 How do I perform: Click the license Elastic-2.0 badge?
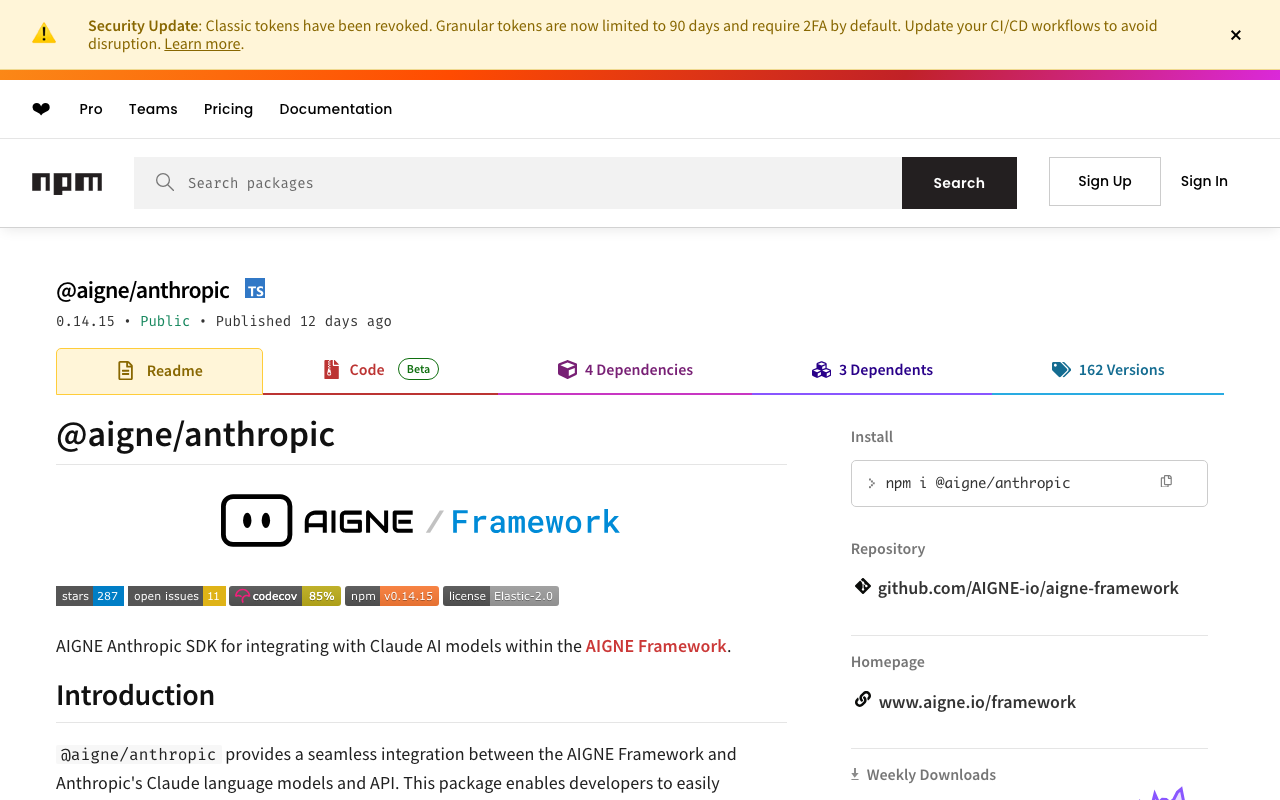[x=501, y=596]
